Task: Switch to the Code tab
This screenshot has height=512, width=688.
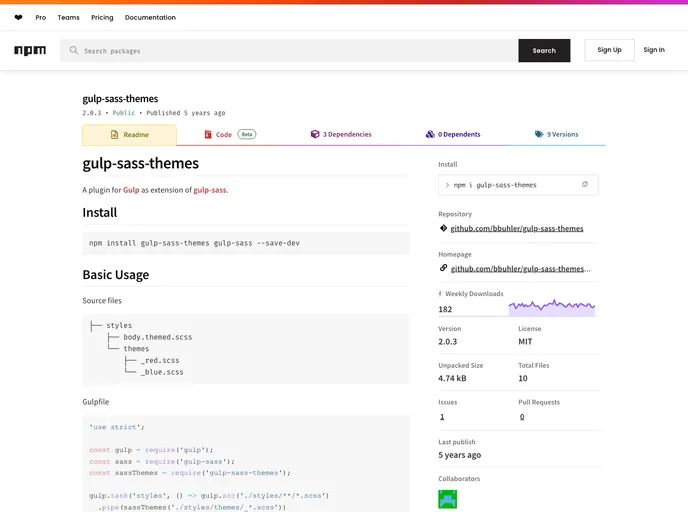Action: (x=230, y=135)
